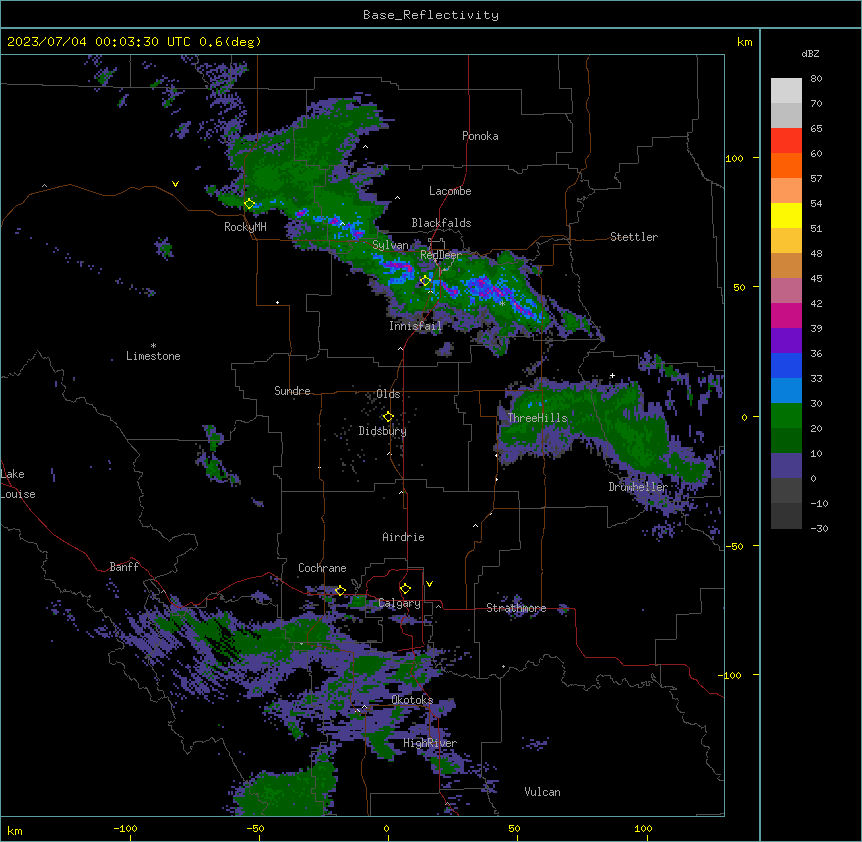862x842 pixels.
Task: Click the Calgary city label
Action: (400, 603)
